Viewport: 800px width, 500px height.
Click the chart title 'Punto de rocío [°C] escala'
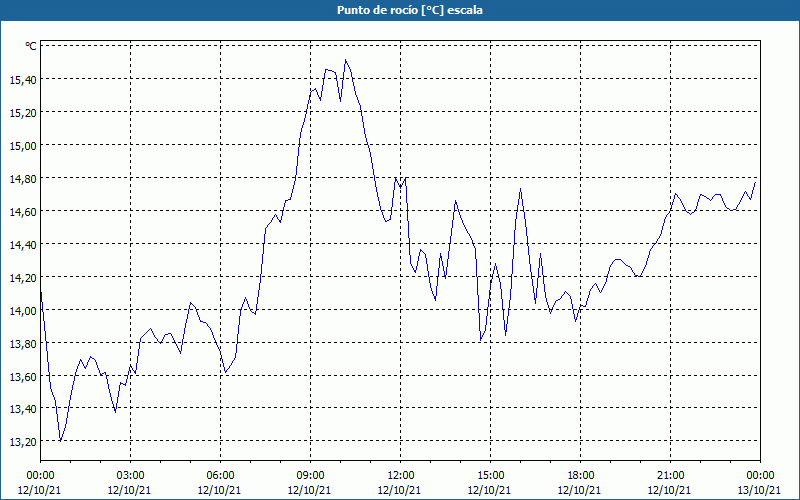(410, 10)
